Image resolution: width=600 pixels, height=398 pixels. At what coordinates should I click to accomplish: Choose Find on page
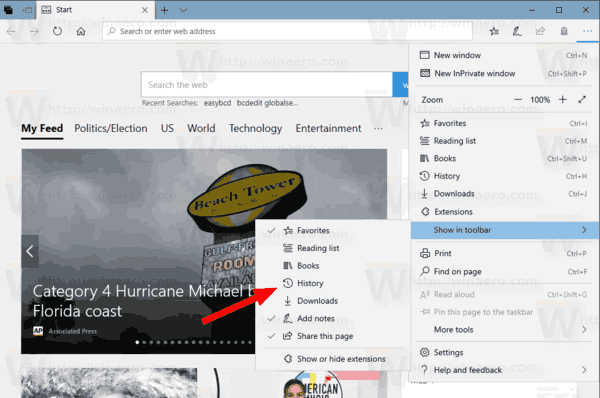click(x=503, y=272)
